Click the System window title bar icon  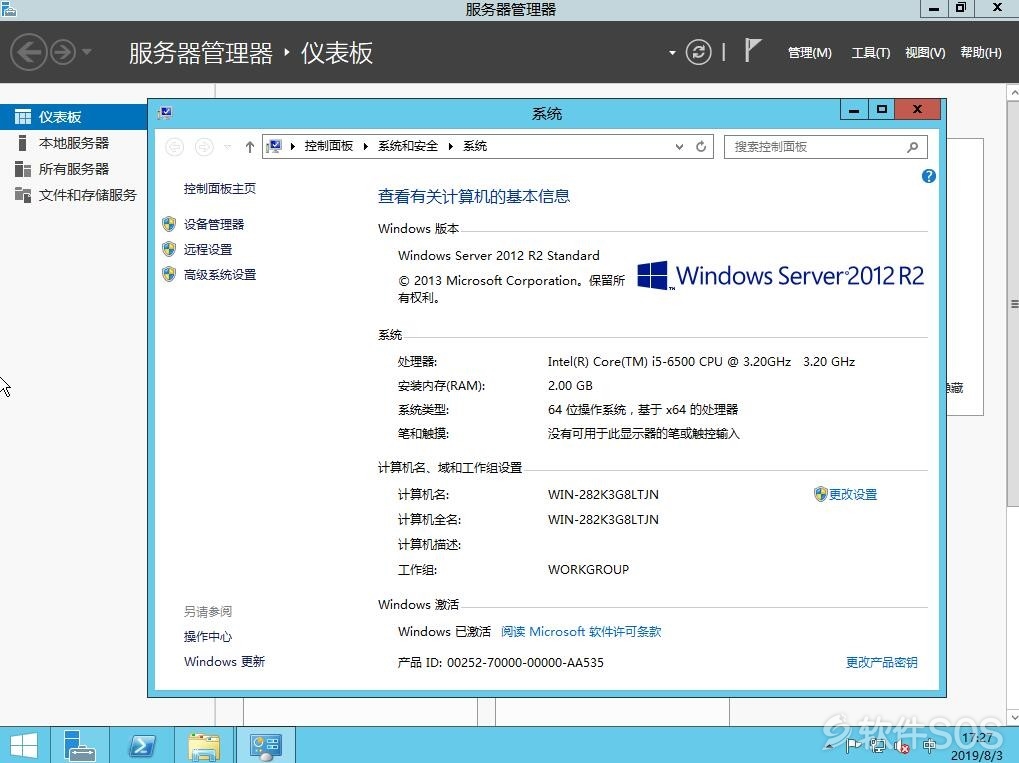(165, 113)
